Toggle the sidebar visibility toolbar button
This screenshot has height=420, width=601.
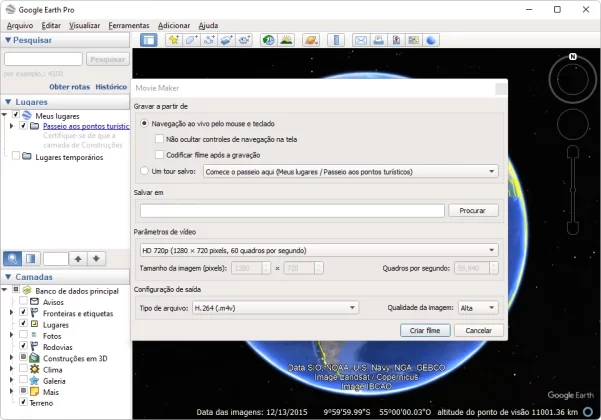pyautogui.click(x=149, y=40)
